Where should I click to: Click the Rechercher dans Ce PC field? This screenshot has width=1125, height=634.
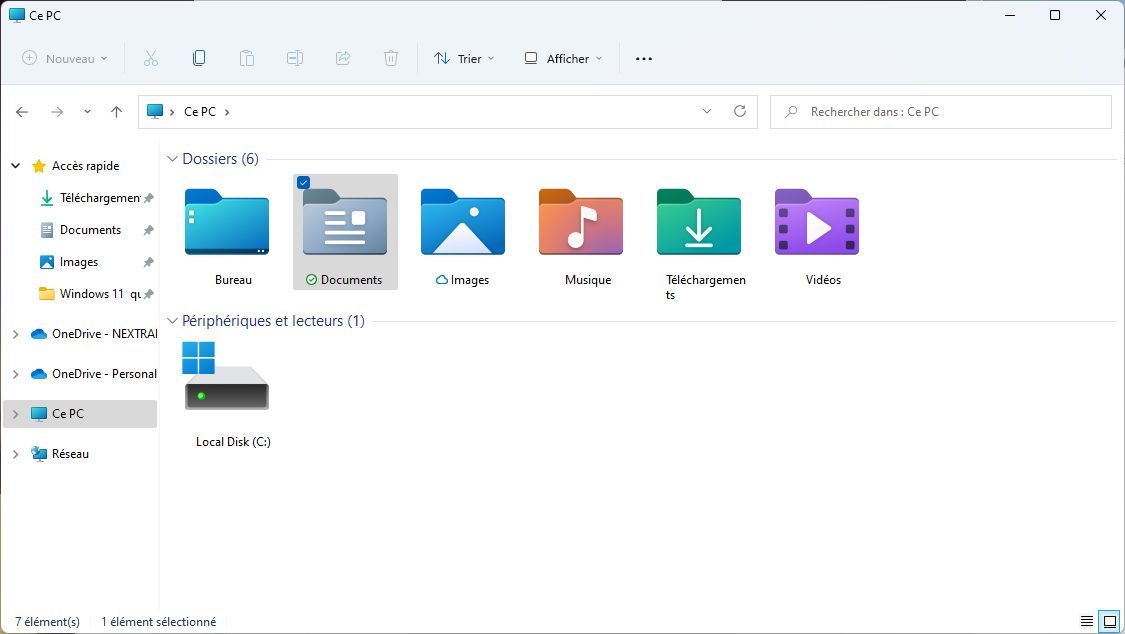(940, 112)
